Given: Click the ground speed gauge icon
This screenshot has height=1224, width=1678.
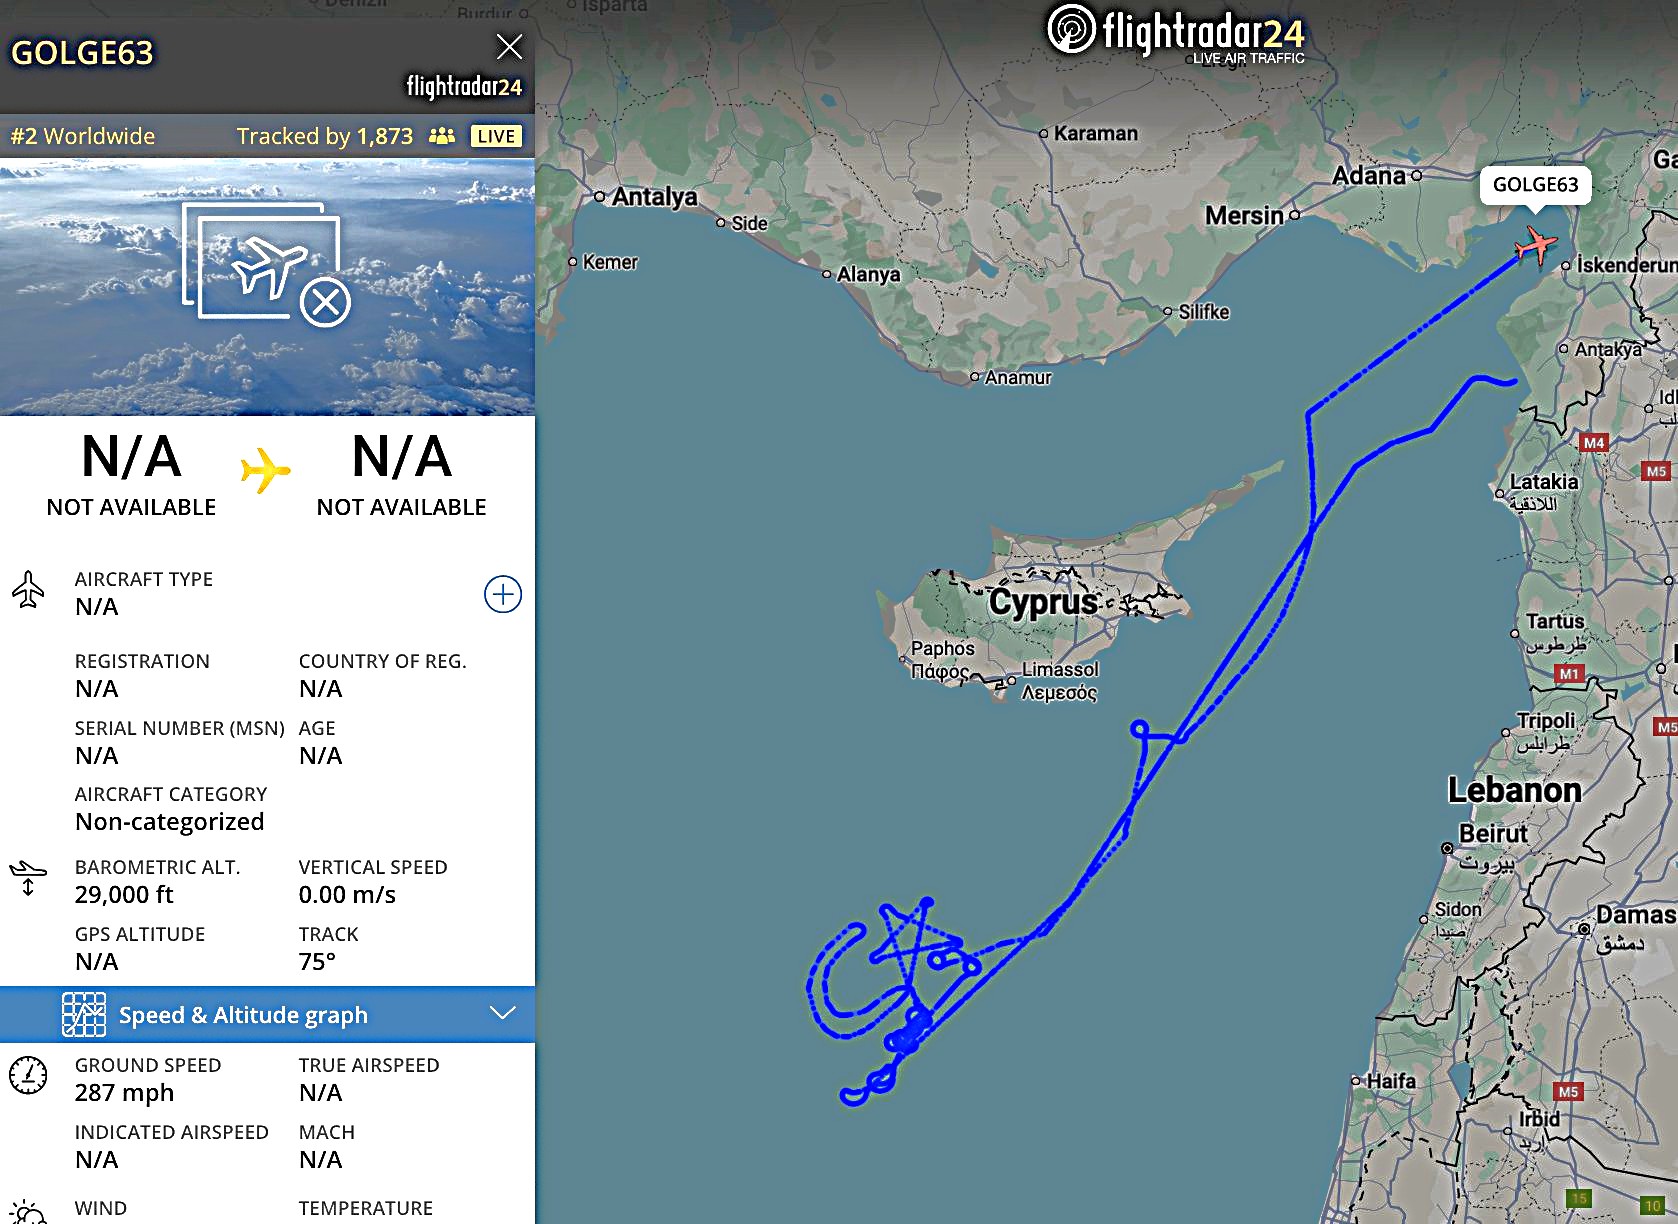Looking at the screenshot, I should tap(28, 1075).
